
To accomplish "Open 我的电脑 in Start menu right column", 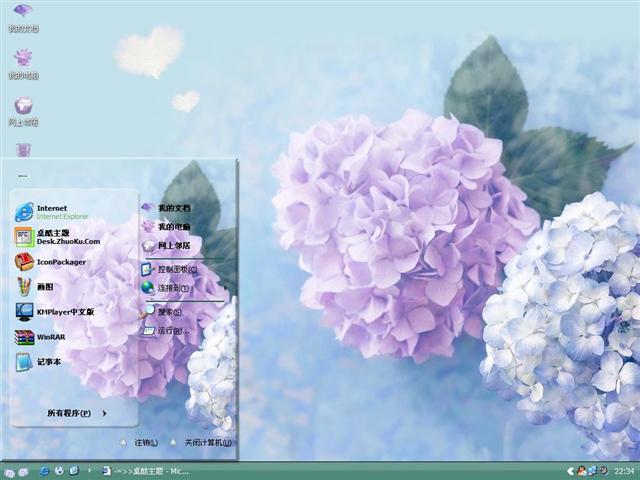I will (166, 227).
